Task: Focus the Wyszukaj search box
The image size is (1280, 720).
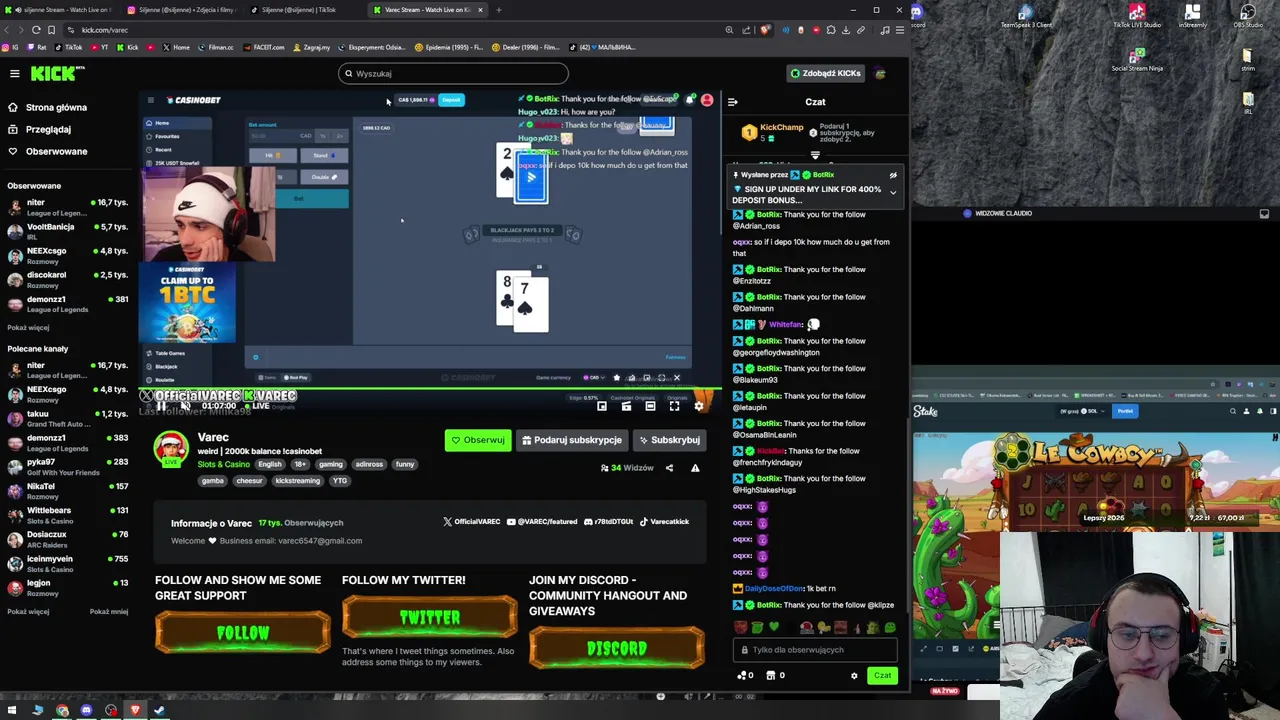Action: 453,73
